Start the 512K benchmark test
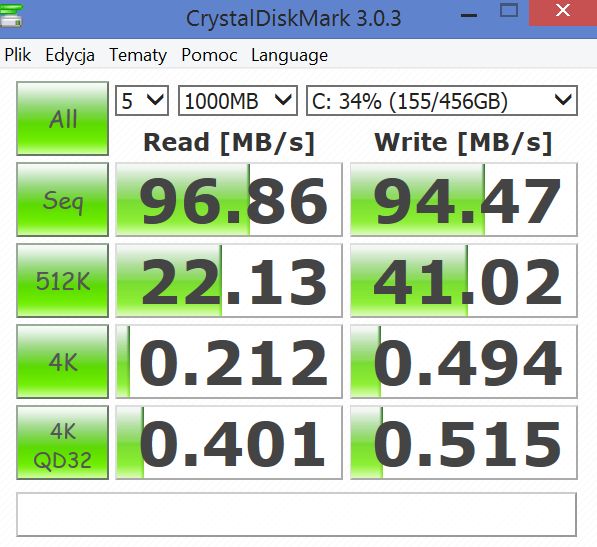 tap(62, 281)
